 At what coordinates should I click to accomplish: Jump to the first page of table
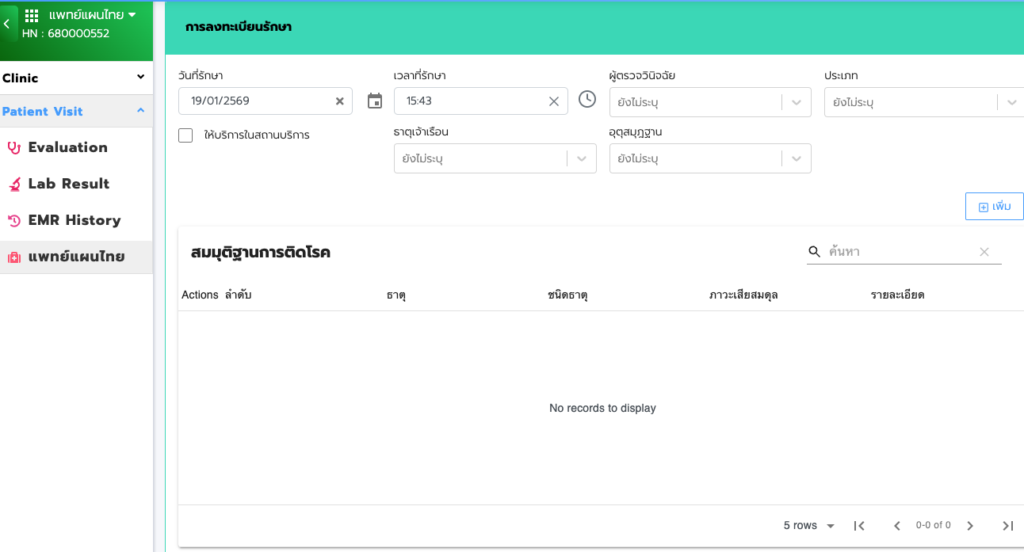pyautogui.click(x=859, y=526)
